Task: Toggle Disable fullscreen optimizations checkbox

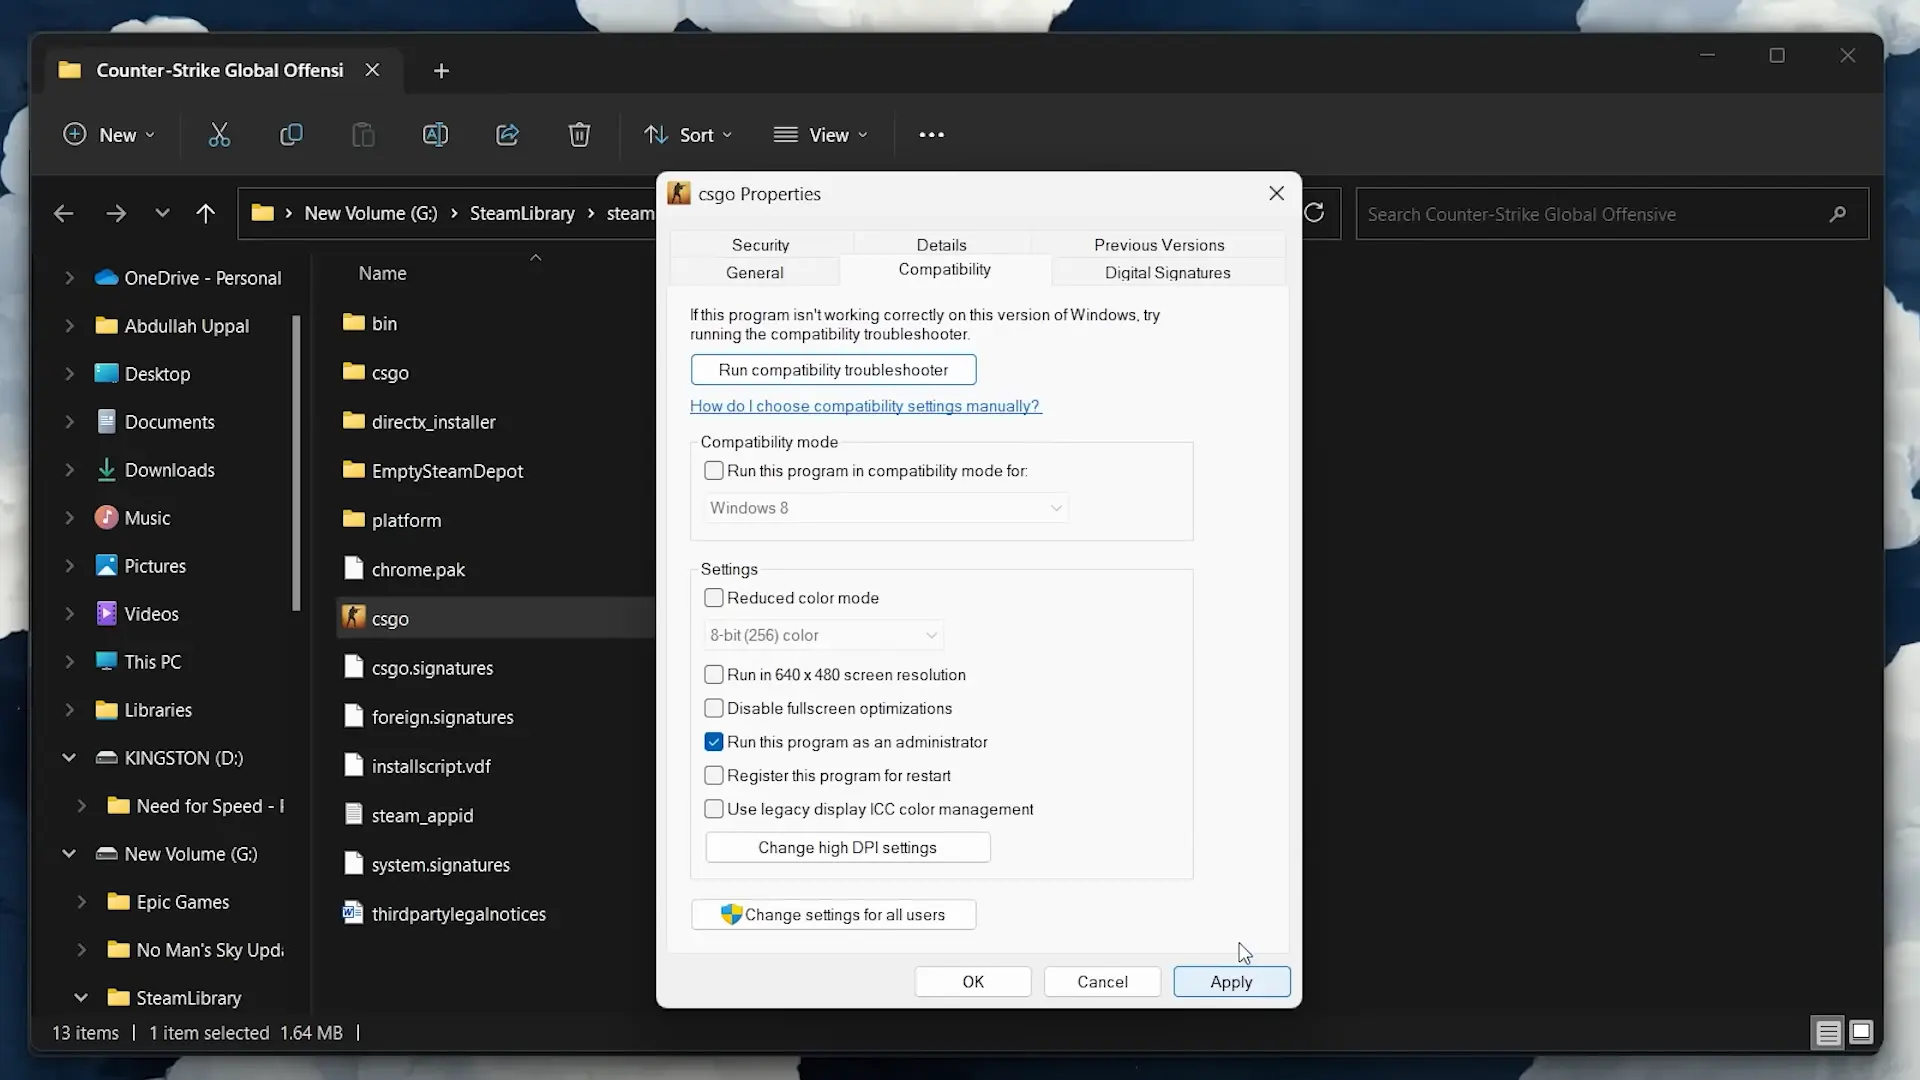Action: tap(712, 707)
